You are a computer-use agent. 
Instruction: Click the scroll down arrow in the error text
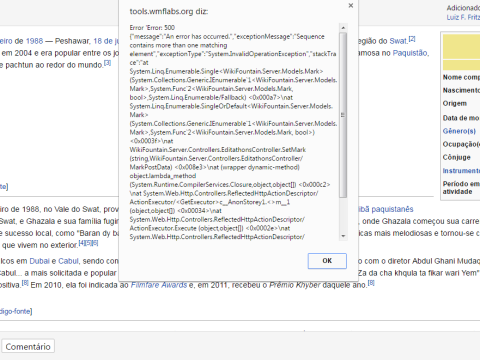tap(343, 236)
